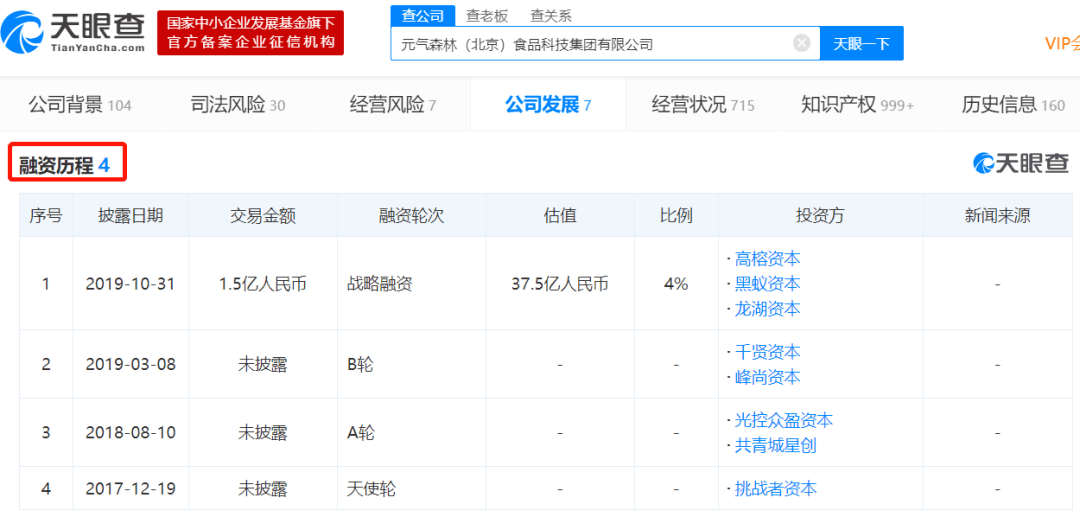Screen dimensions: 1080x517
Task: Click the TianYanCha logo at top left
Action: pos(73,32)
